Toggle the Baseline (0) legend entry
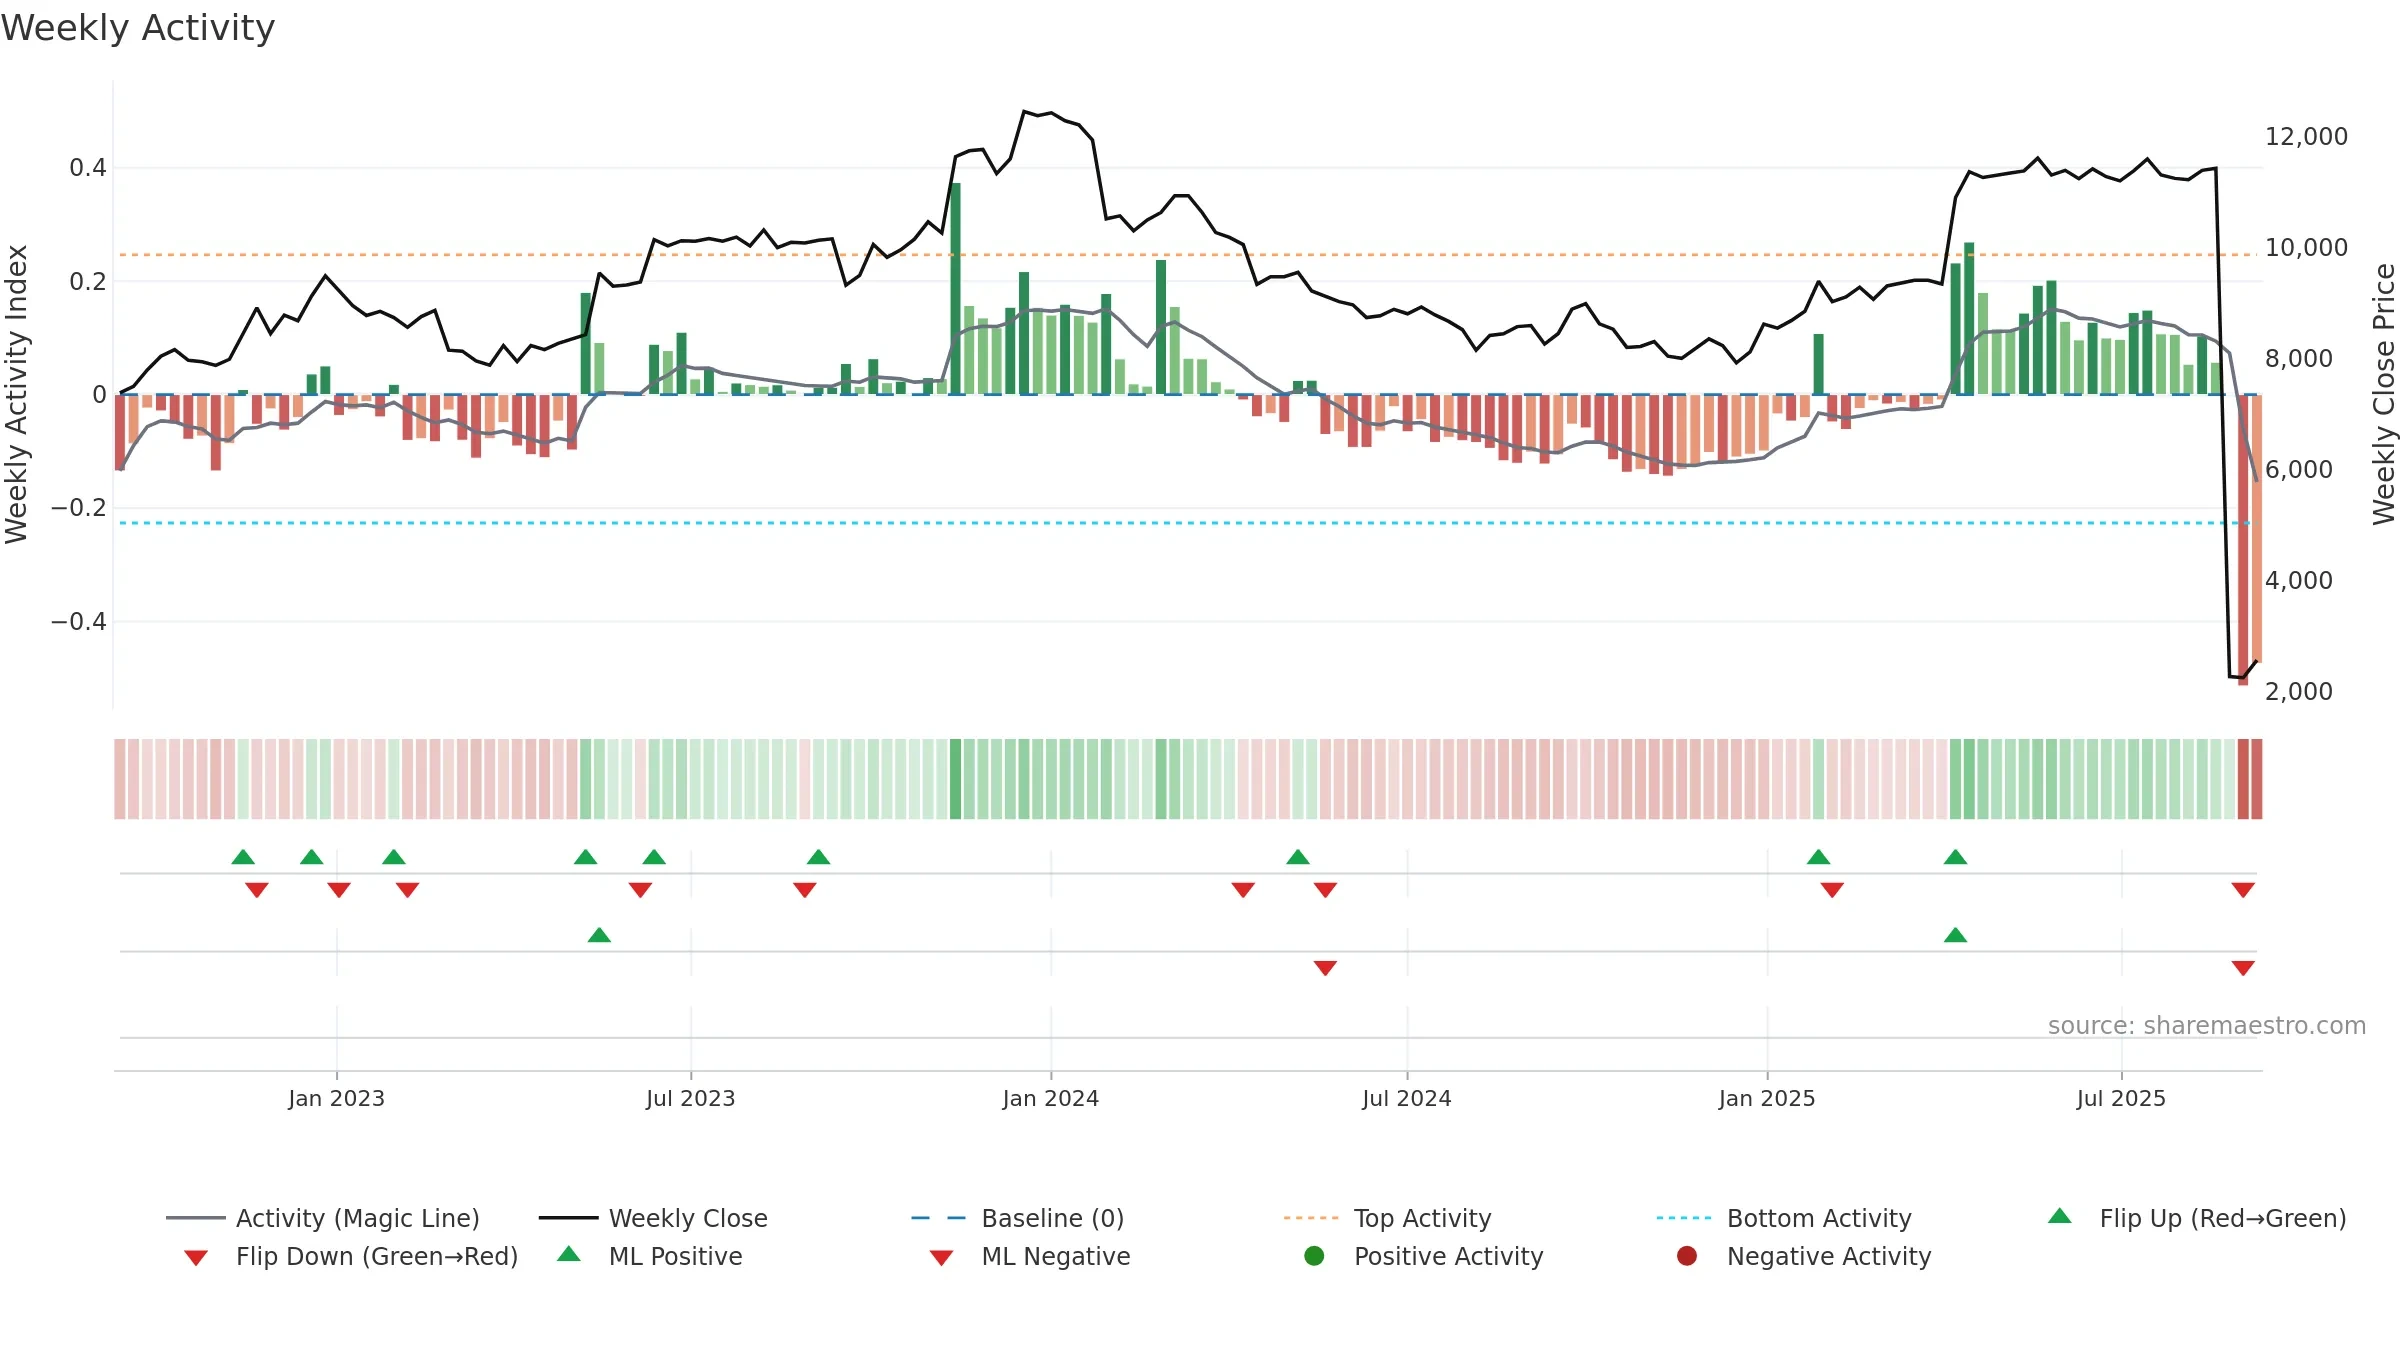This screenshot has height=1350, width=2400. pos(1018,1218)
